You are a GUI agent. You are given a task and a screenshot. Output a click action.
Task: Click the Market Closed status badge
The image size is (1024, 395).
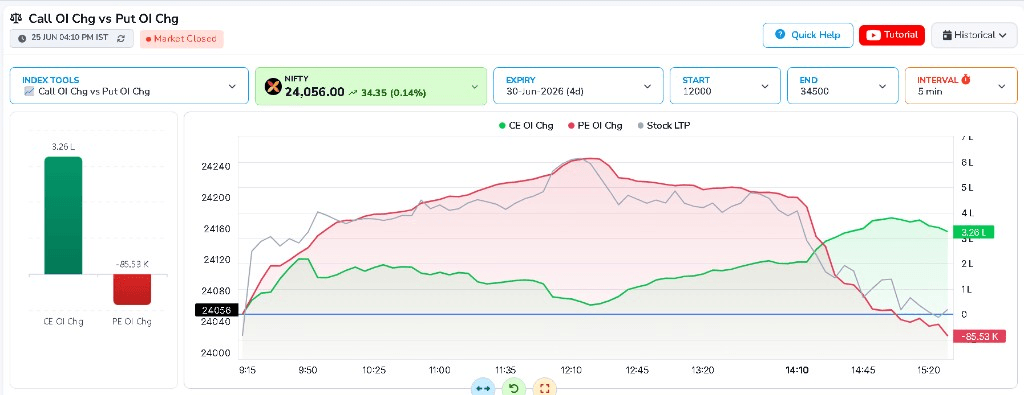182,39
